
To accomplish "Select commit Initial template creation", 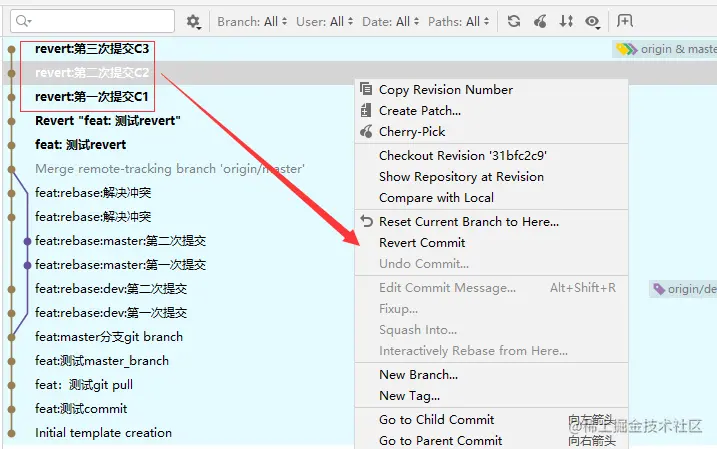I will pyautogui.click(x=103, y=433).
